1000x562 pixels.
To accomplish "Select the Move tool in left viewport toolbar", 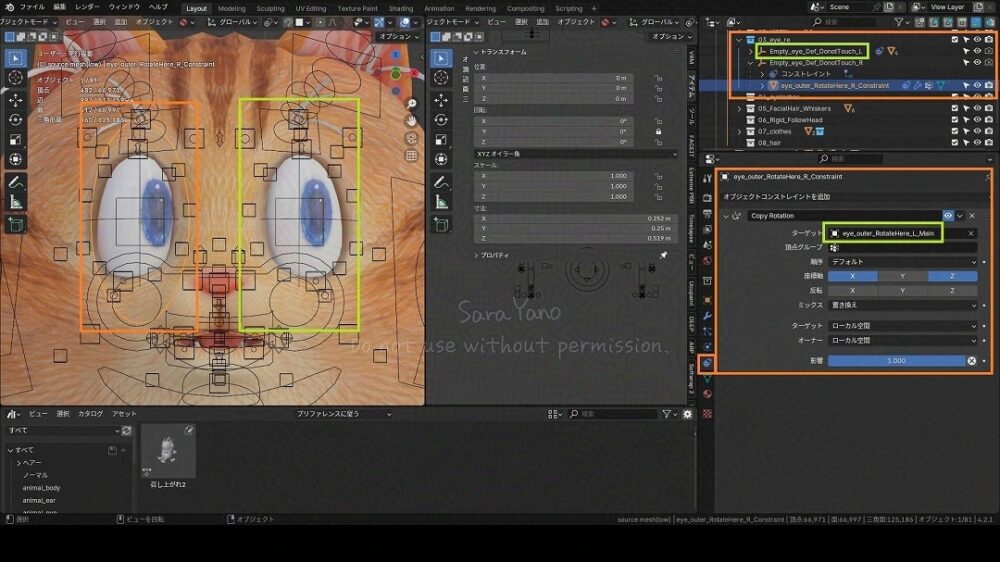I will point(16,100).
